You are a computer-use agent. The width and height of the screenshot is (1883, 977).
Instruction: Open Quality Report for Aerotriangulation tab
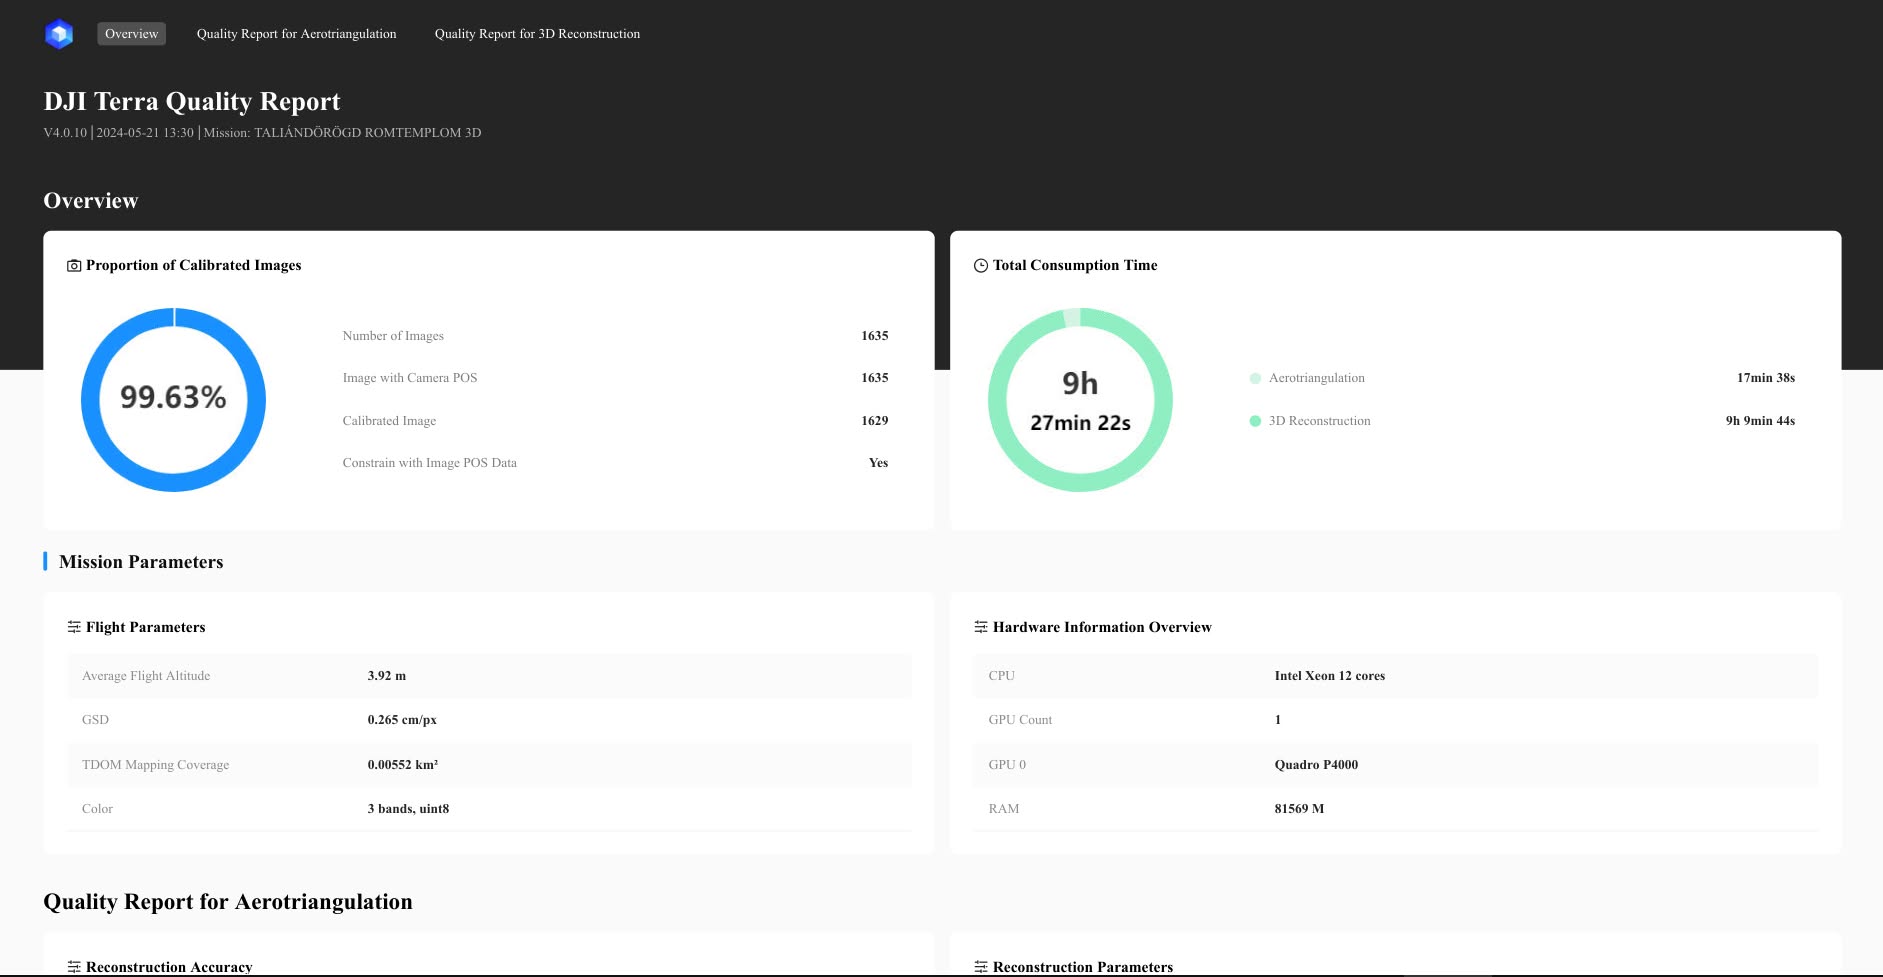[x=296, y=34]
